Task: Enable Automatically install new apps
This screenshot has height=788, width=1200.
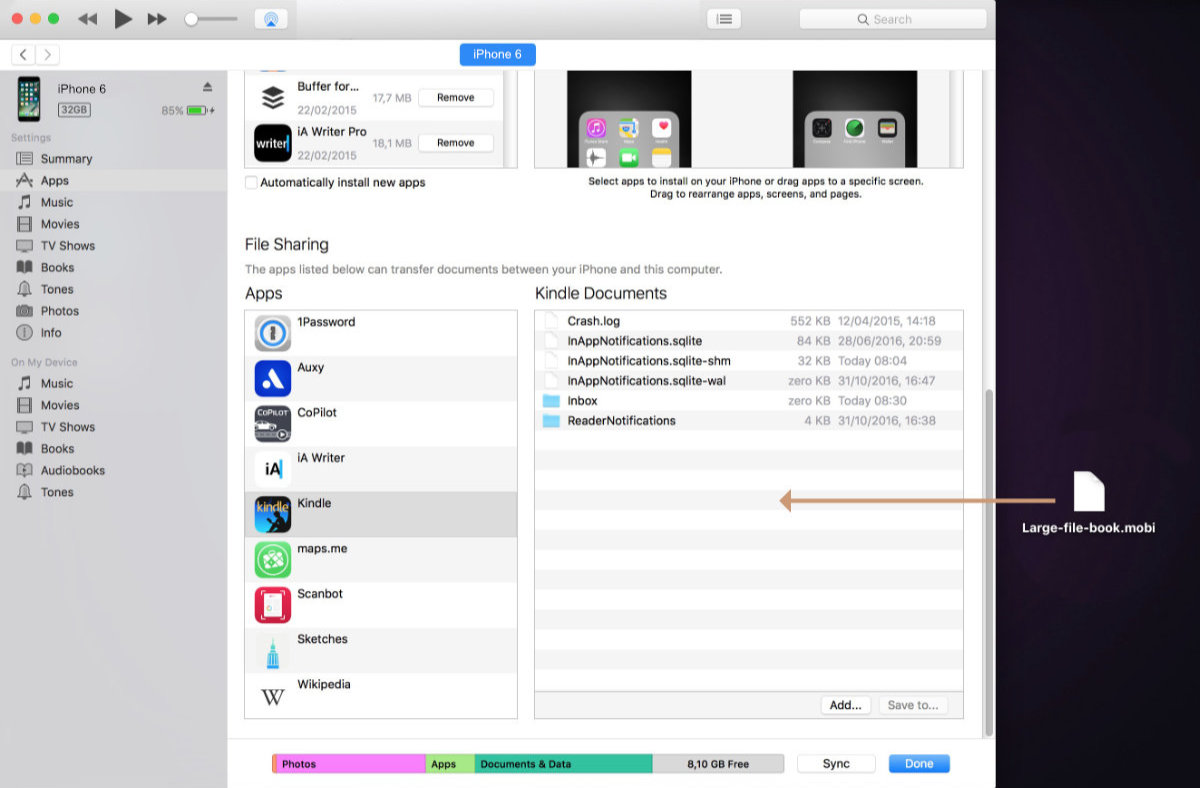Action: 251,182
